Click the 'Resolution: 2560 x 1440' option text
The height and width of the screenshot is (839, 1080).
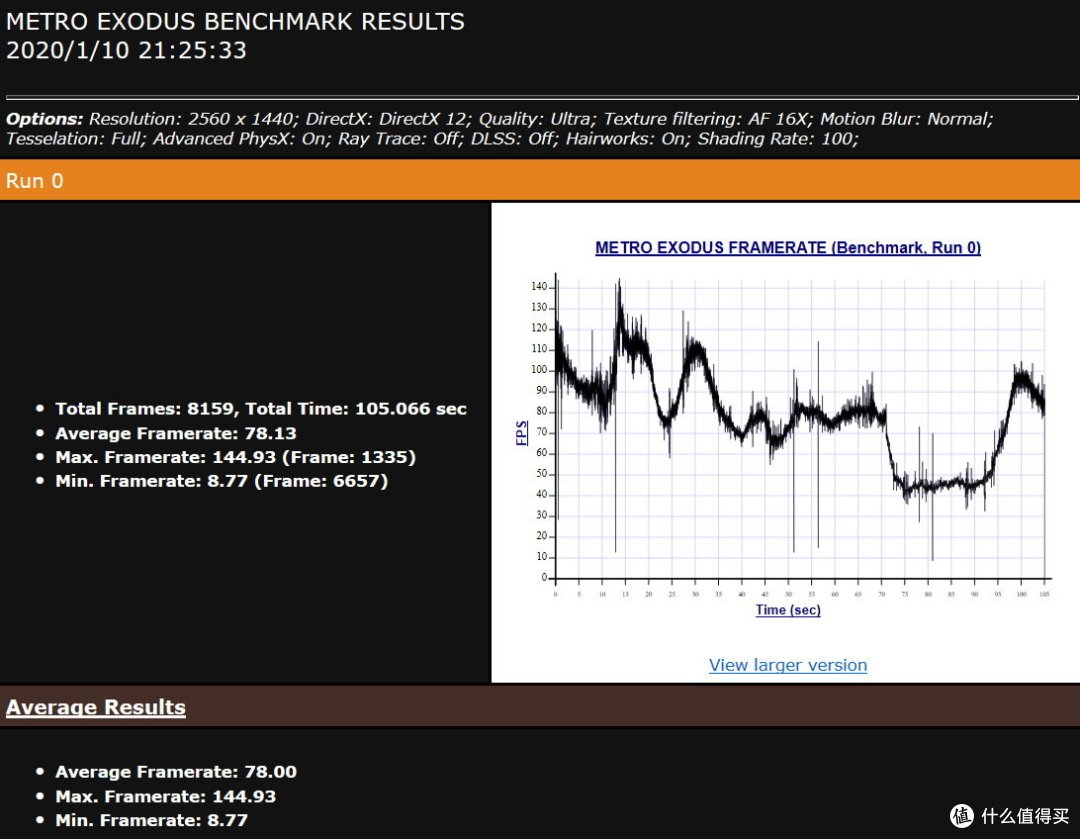pyautogui.click(x=194, y=118)
